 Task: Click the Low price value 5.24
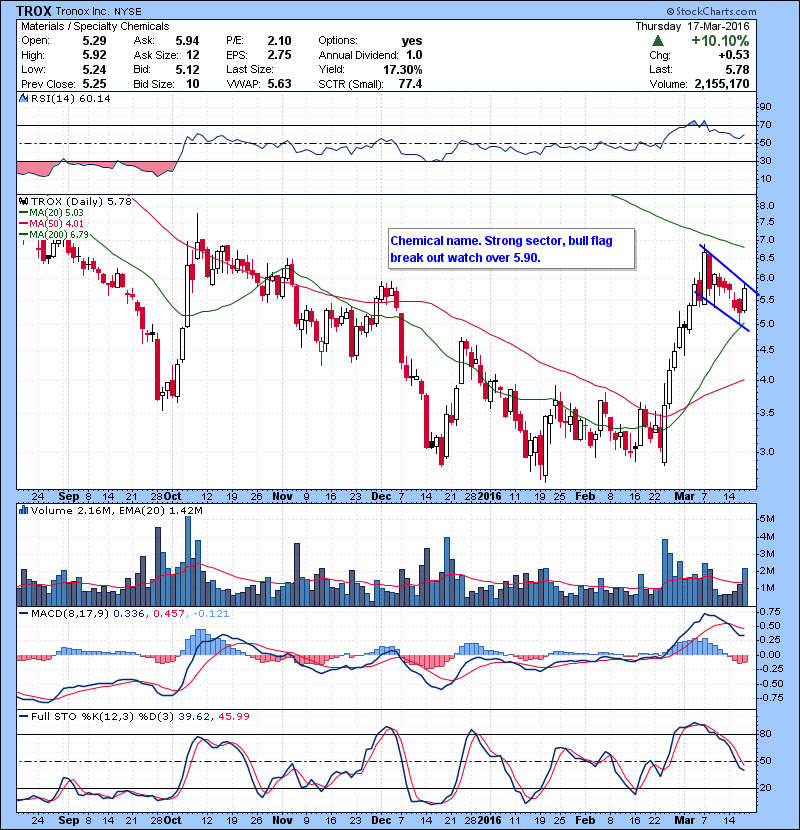(94, 69)
